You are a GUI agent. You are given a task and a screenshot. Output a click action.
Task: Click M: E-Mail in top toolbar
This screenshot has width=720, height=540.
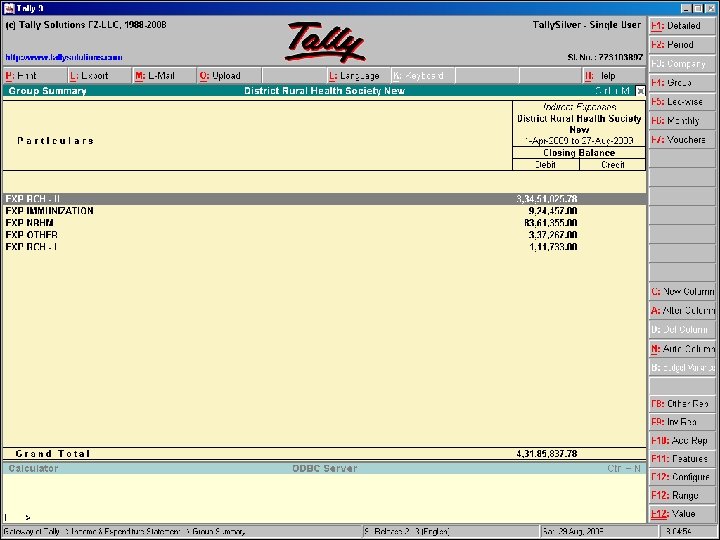pos(164,76)
